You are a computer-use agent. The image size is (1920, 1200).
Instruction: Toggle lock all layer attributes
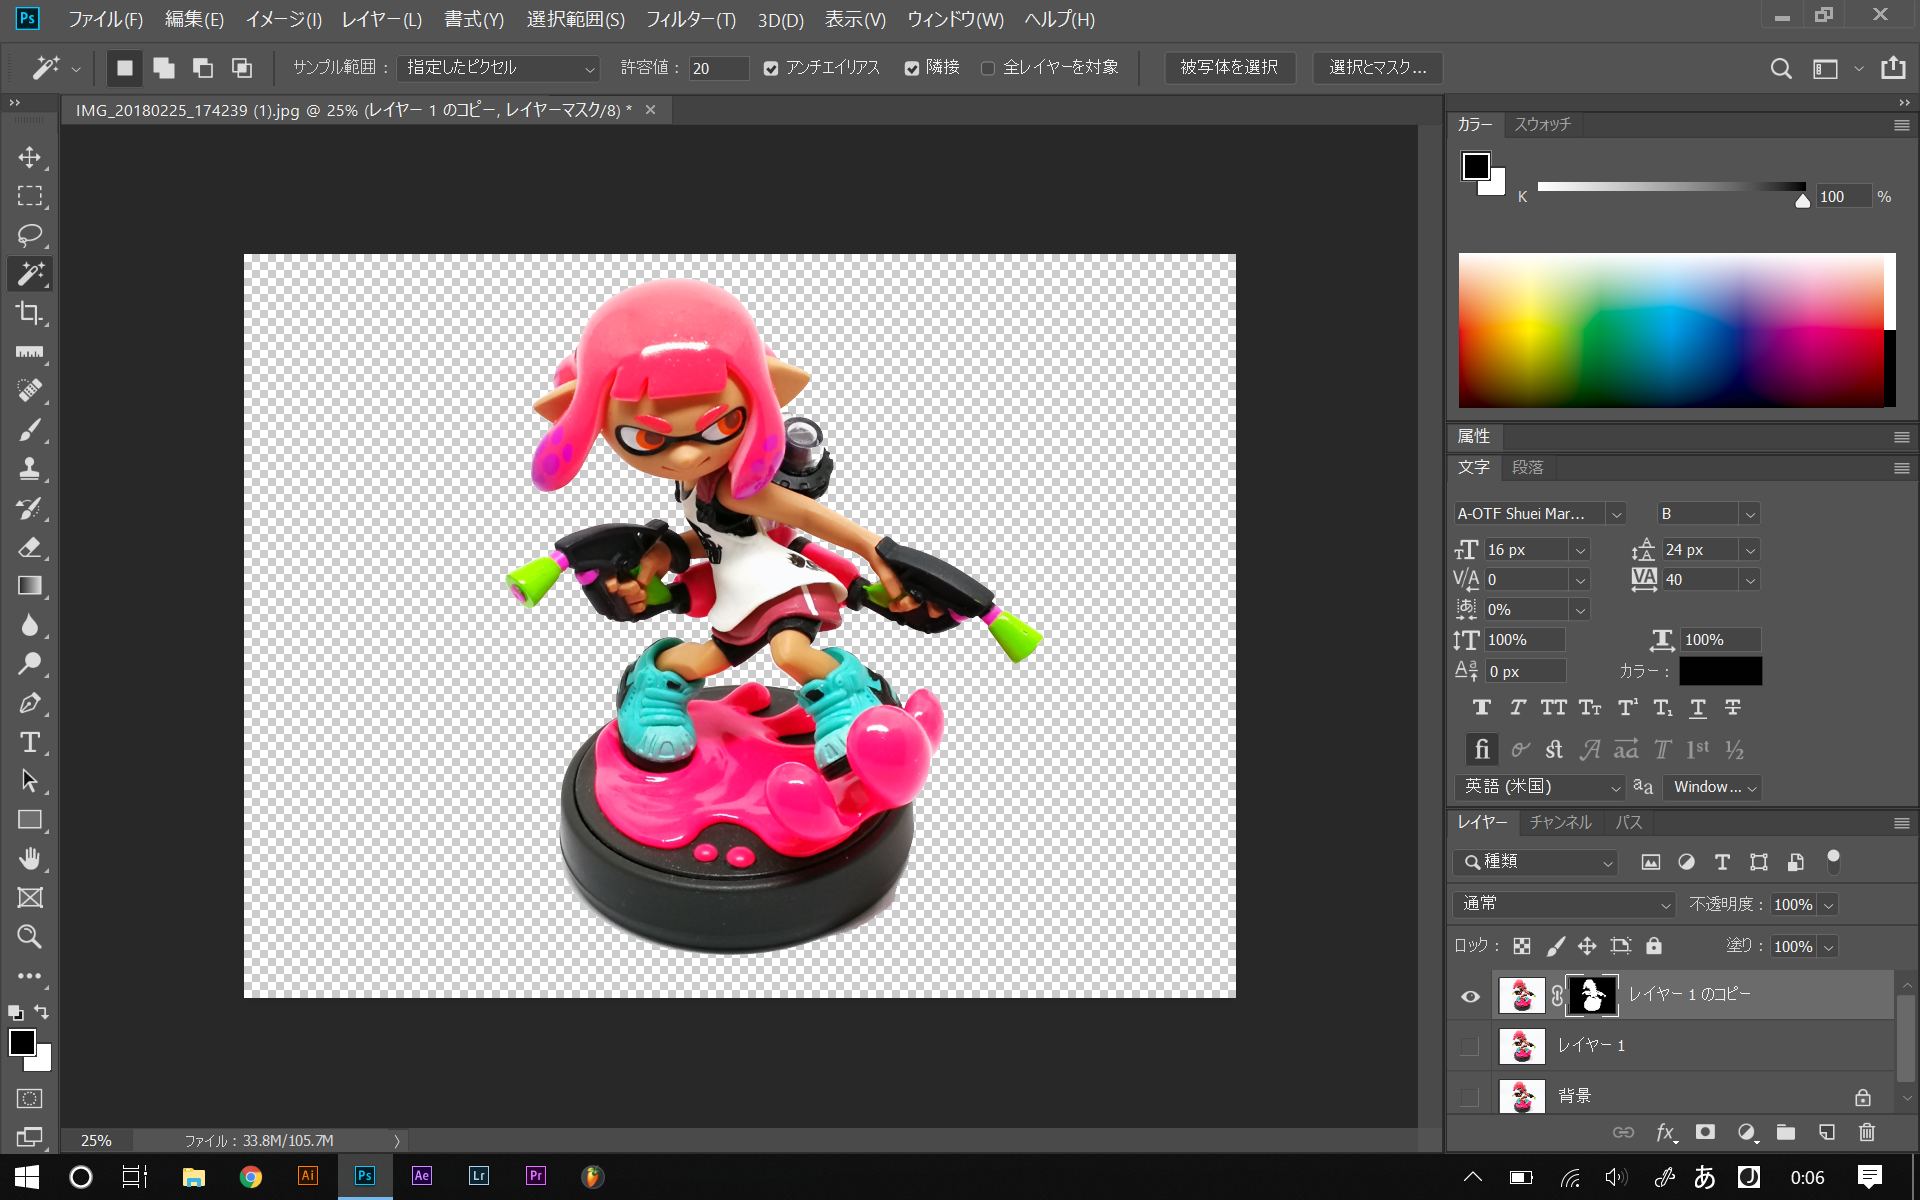coord(1654,946)
